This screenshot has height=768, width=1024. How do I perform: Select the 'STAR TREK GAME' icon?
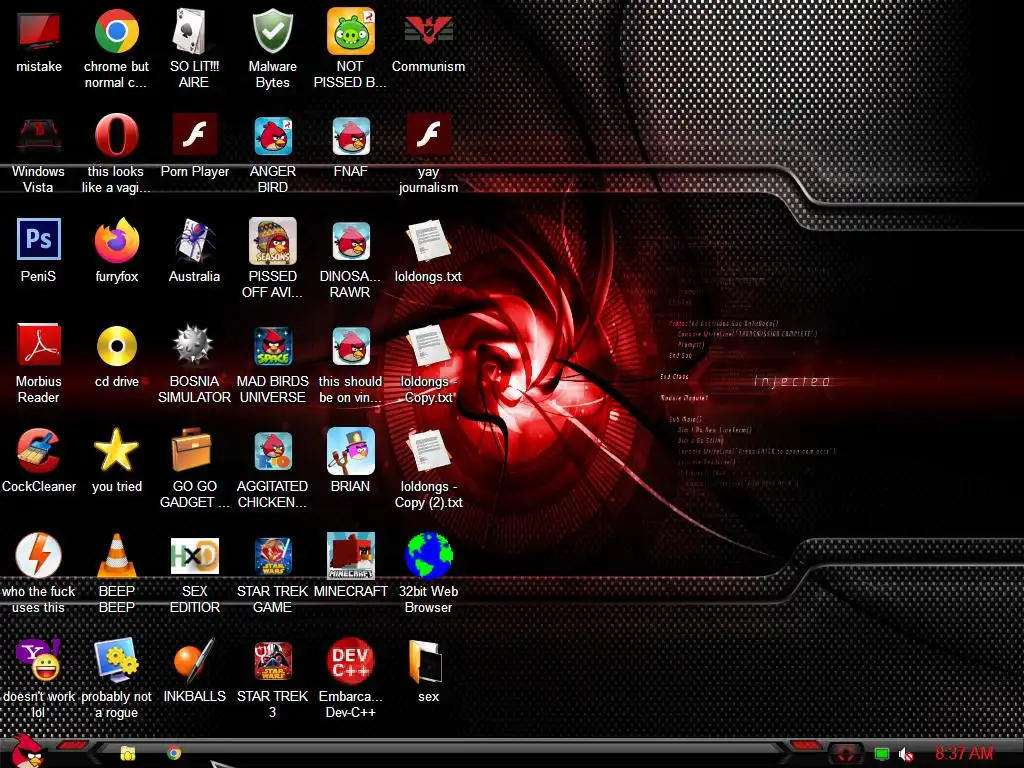click(272, 556)
